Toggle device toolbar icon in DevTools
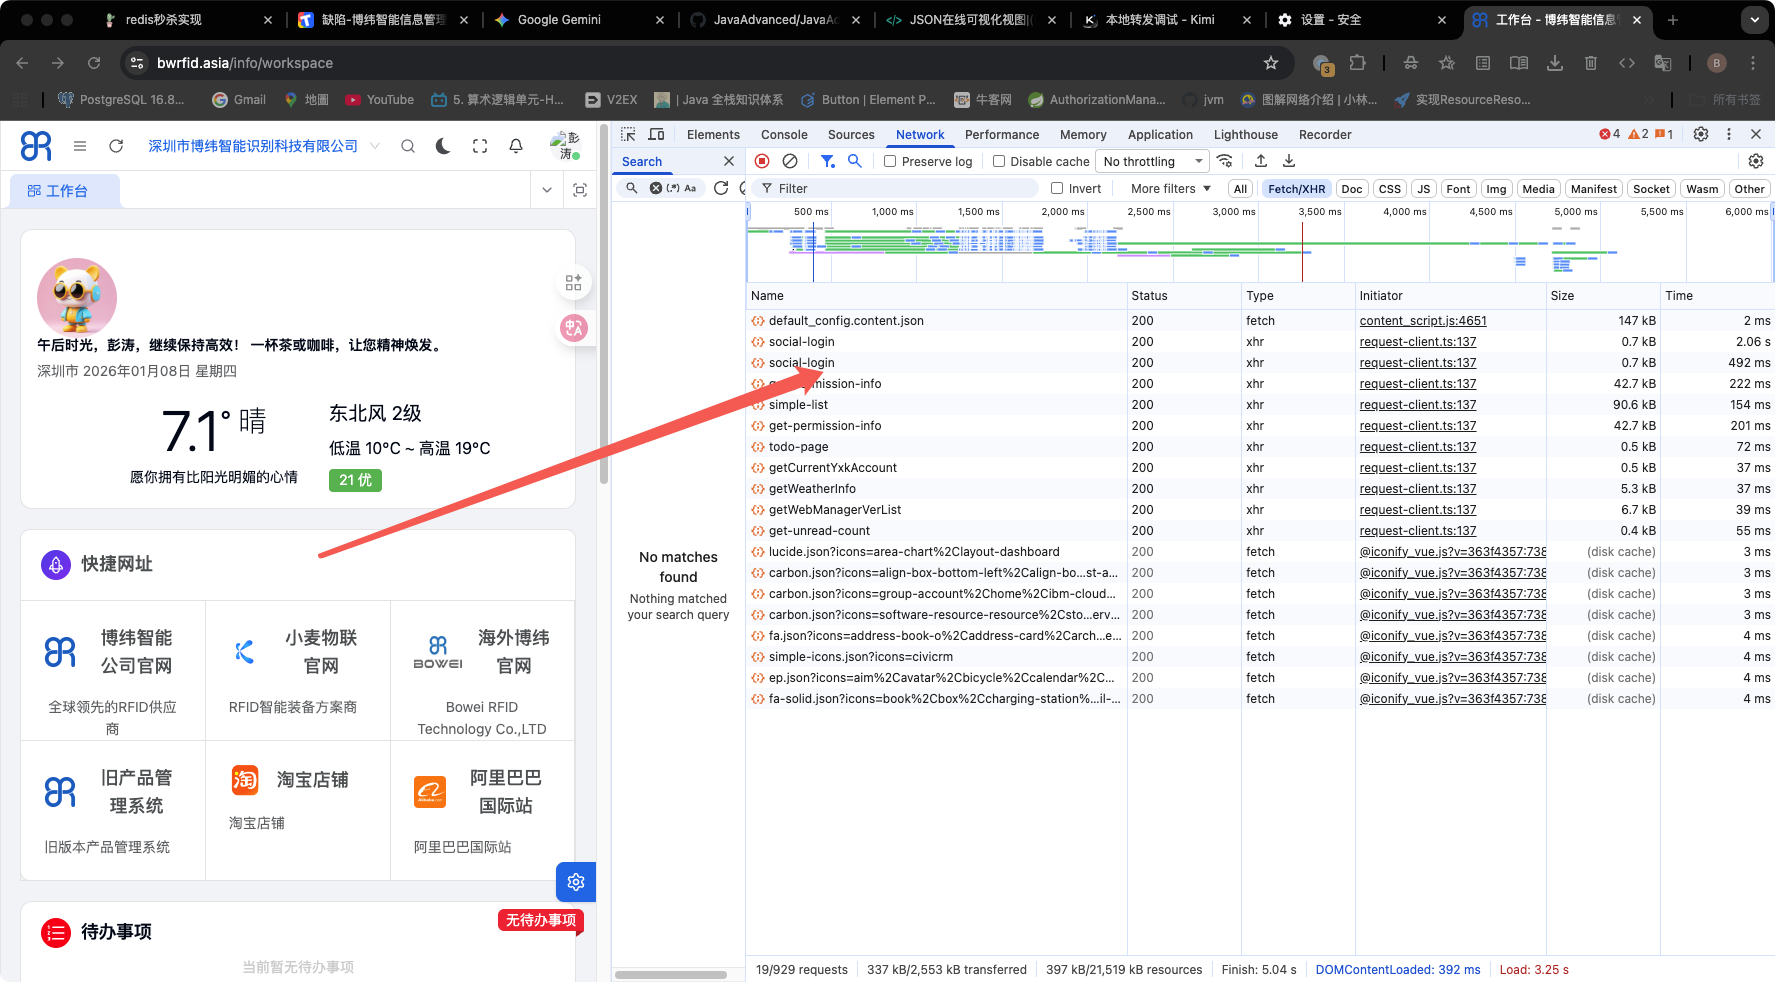The height and width of the screenshot is (982, 1775). pyautogui.click(x=656, y=134)
